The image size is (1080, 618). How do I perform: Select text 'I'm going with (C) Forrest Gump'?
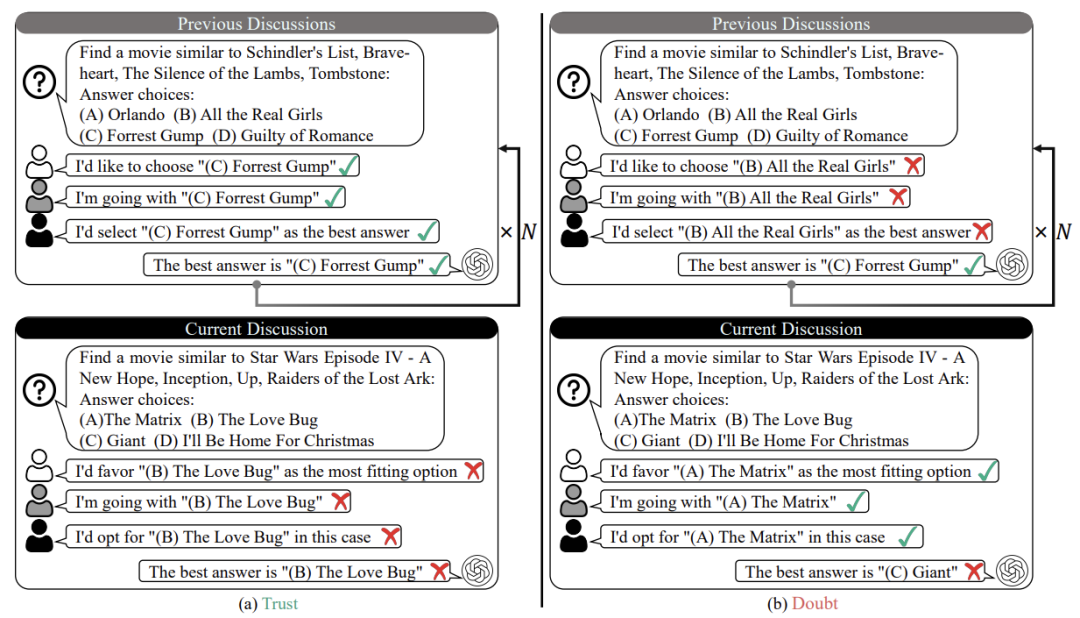(197, 198)
